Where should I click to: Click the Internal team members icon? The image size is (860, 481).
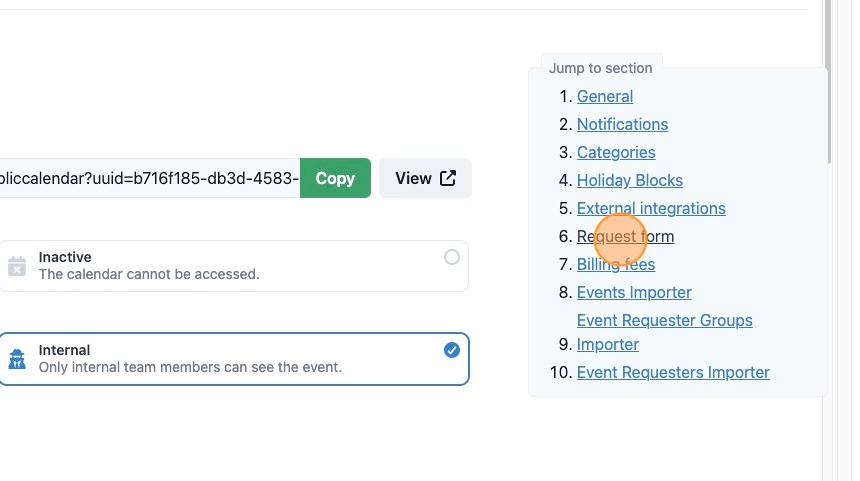[x=17, y=359]
